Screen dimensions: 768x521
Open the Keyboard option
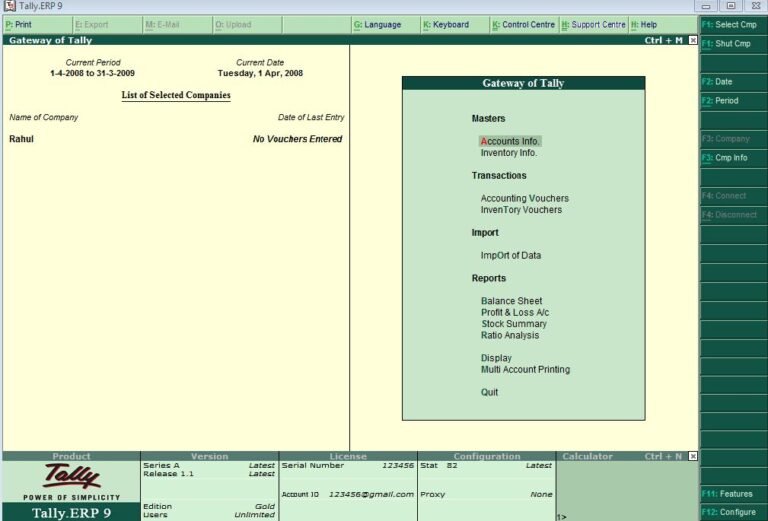[455, 24]
